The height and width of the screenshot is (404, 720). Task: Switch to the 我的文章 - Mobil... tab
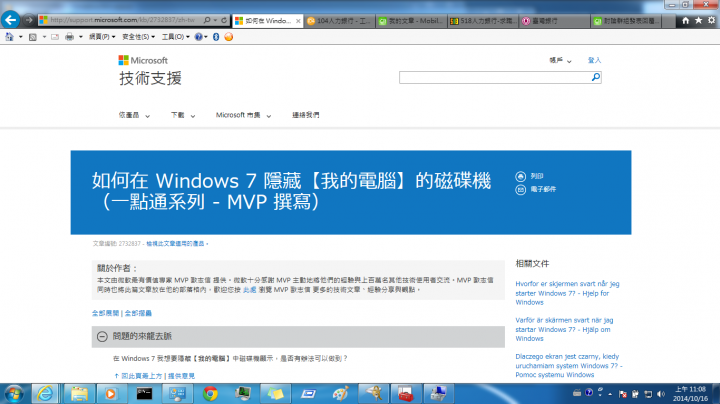click(411, 21)
